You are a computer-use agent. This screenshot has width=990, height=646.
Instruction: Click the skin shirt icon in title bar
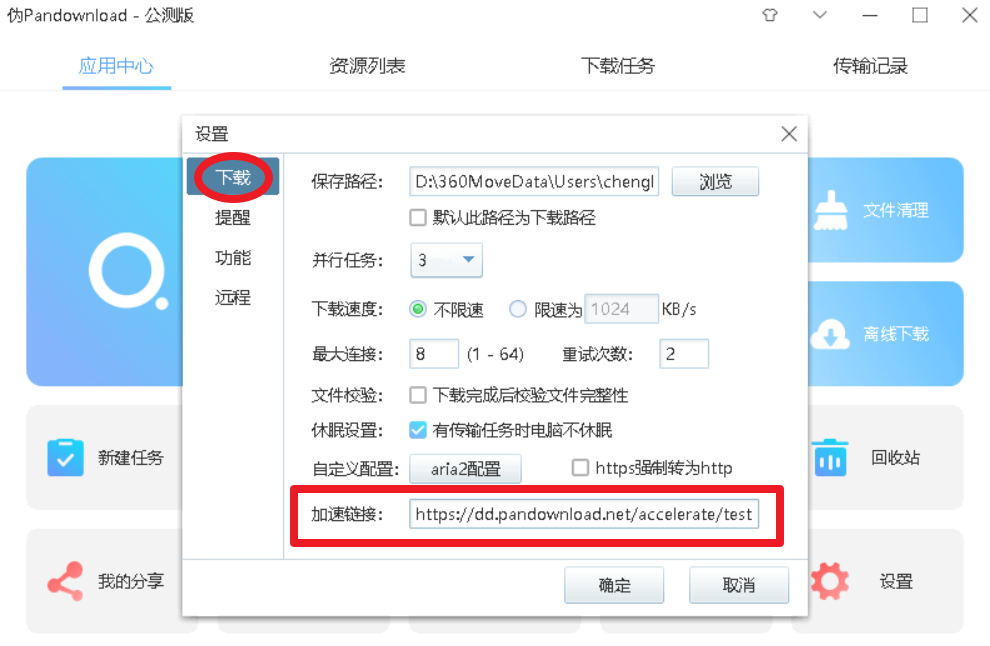coord(770,15)
